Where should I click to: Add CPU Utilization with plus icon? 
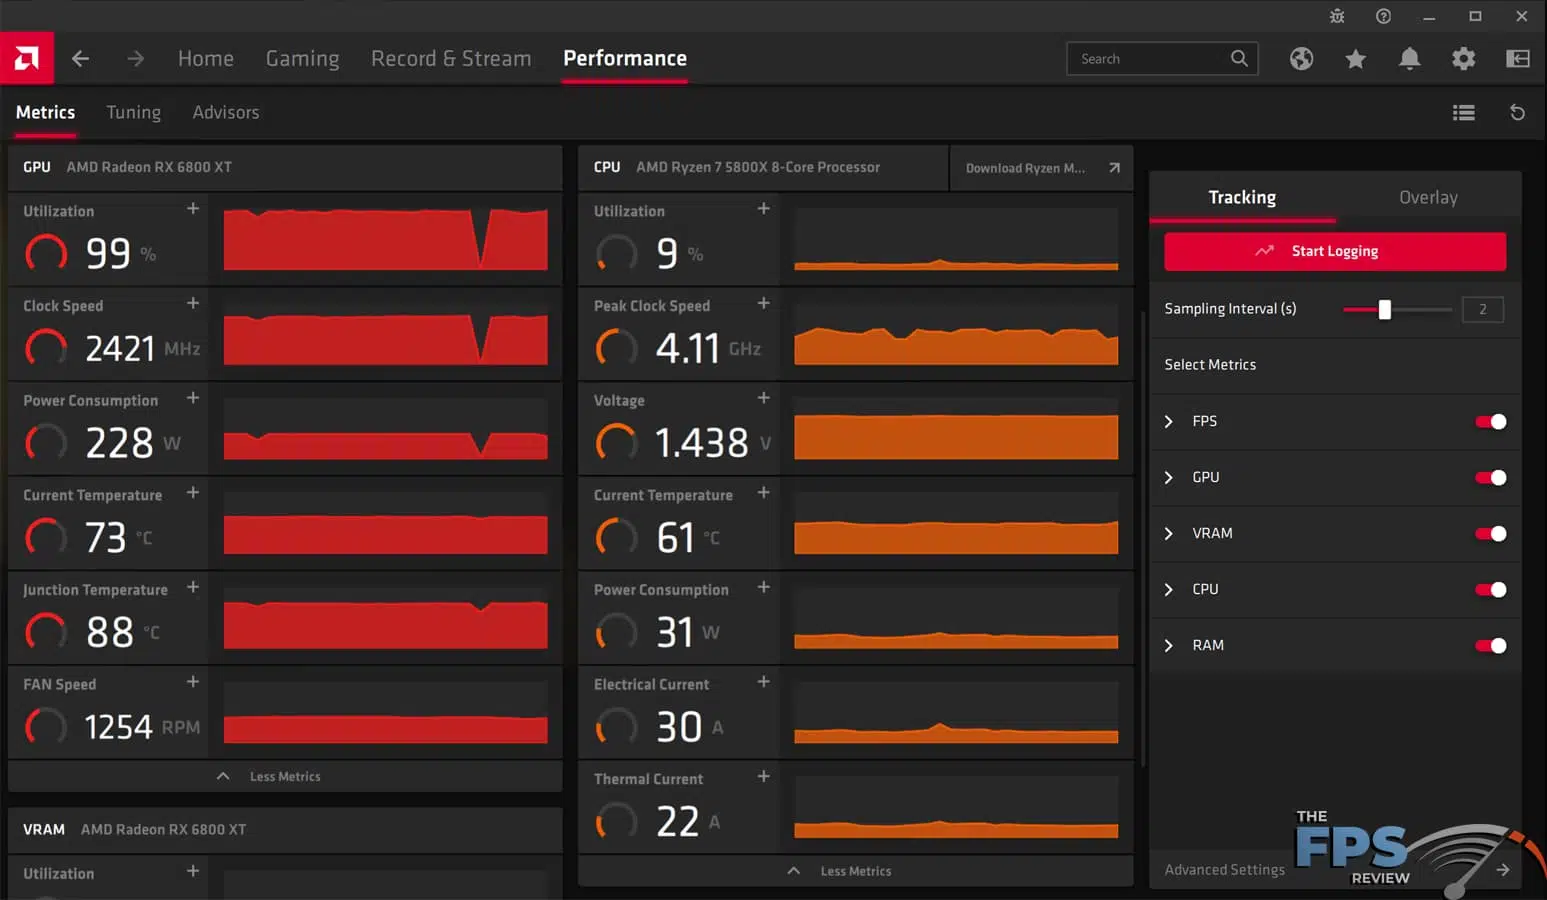[763, 208]
